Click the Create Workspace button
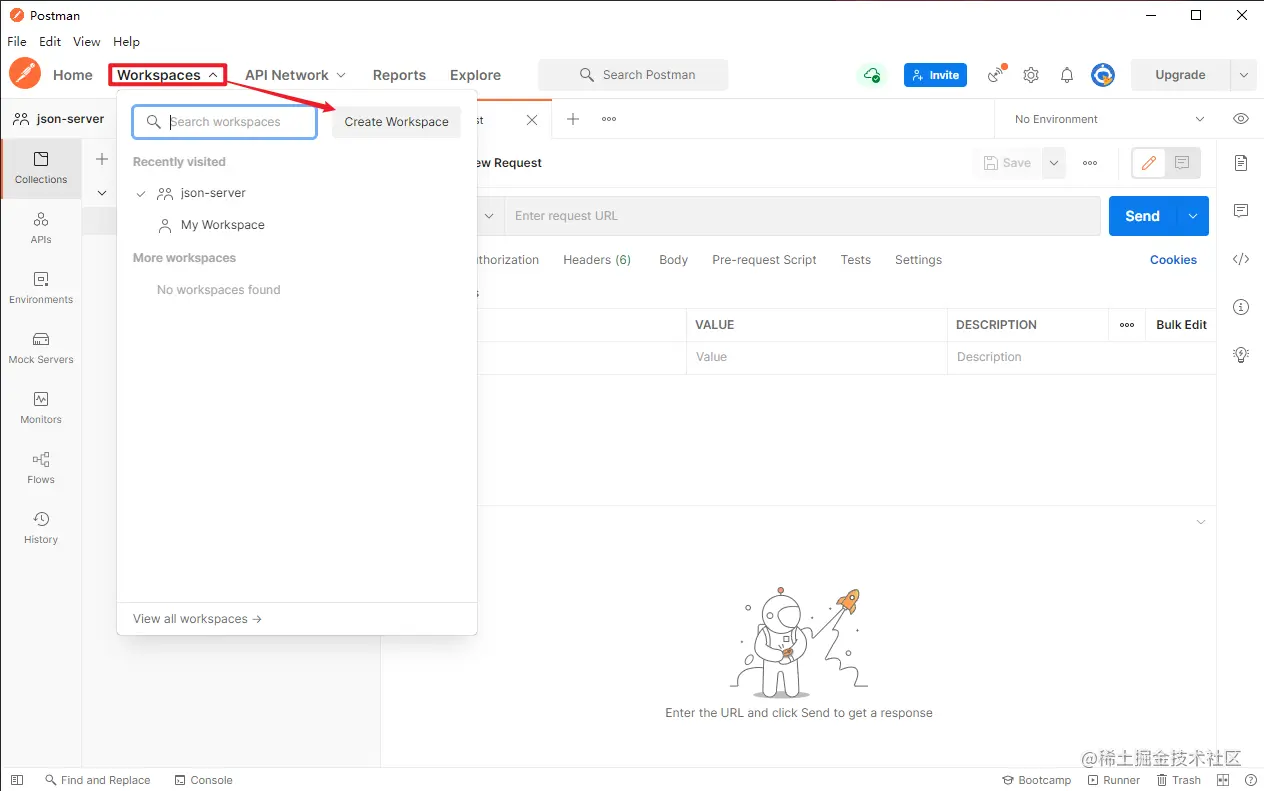This screenshot has height=791, width=1264. click(396, 122)
